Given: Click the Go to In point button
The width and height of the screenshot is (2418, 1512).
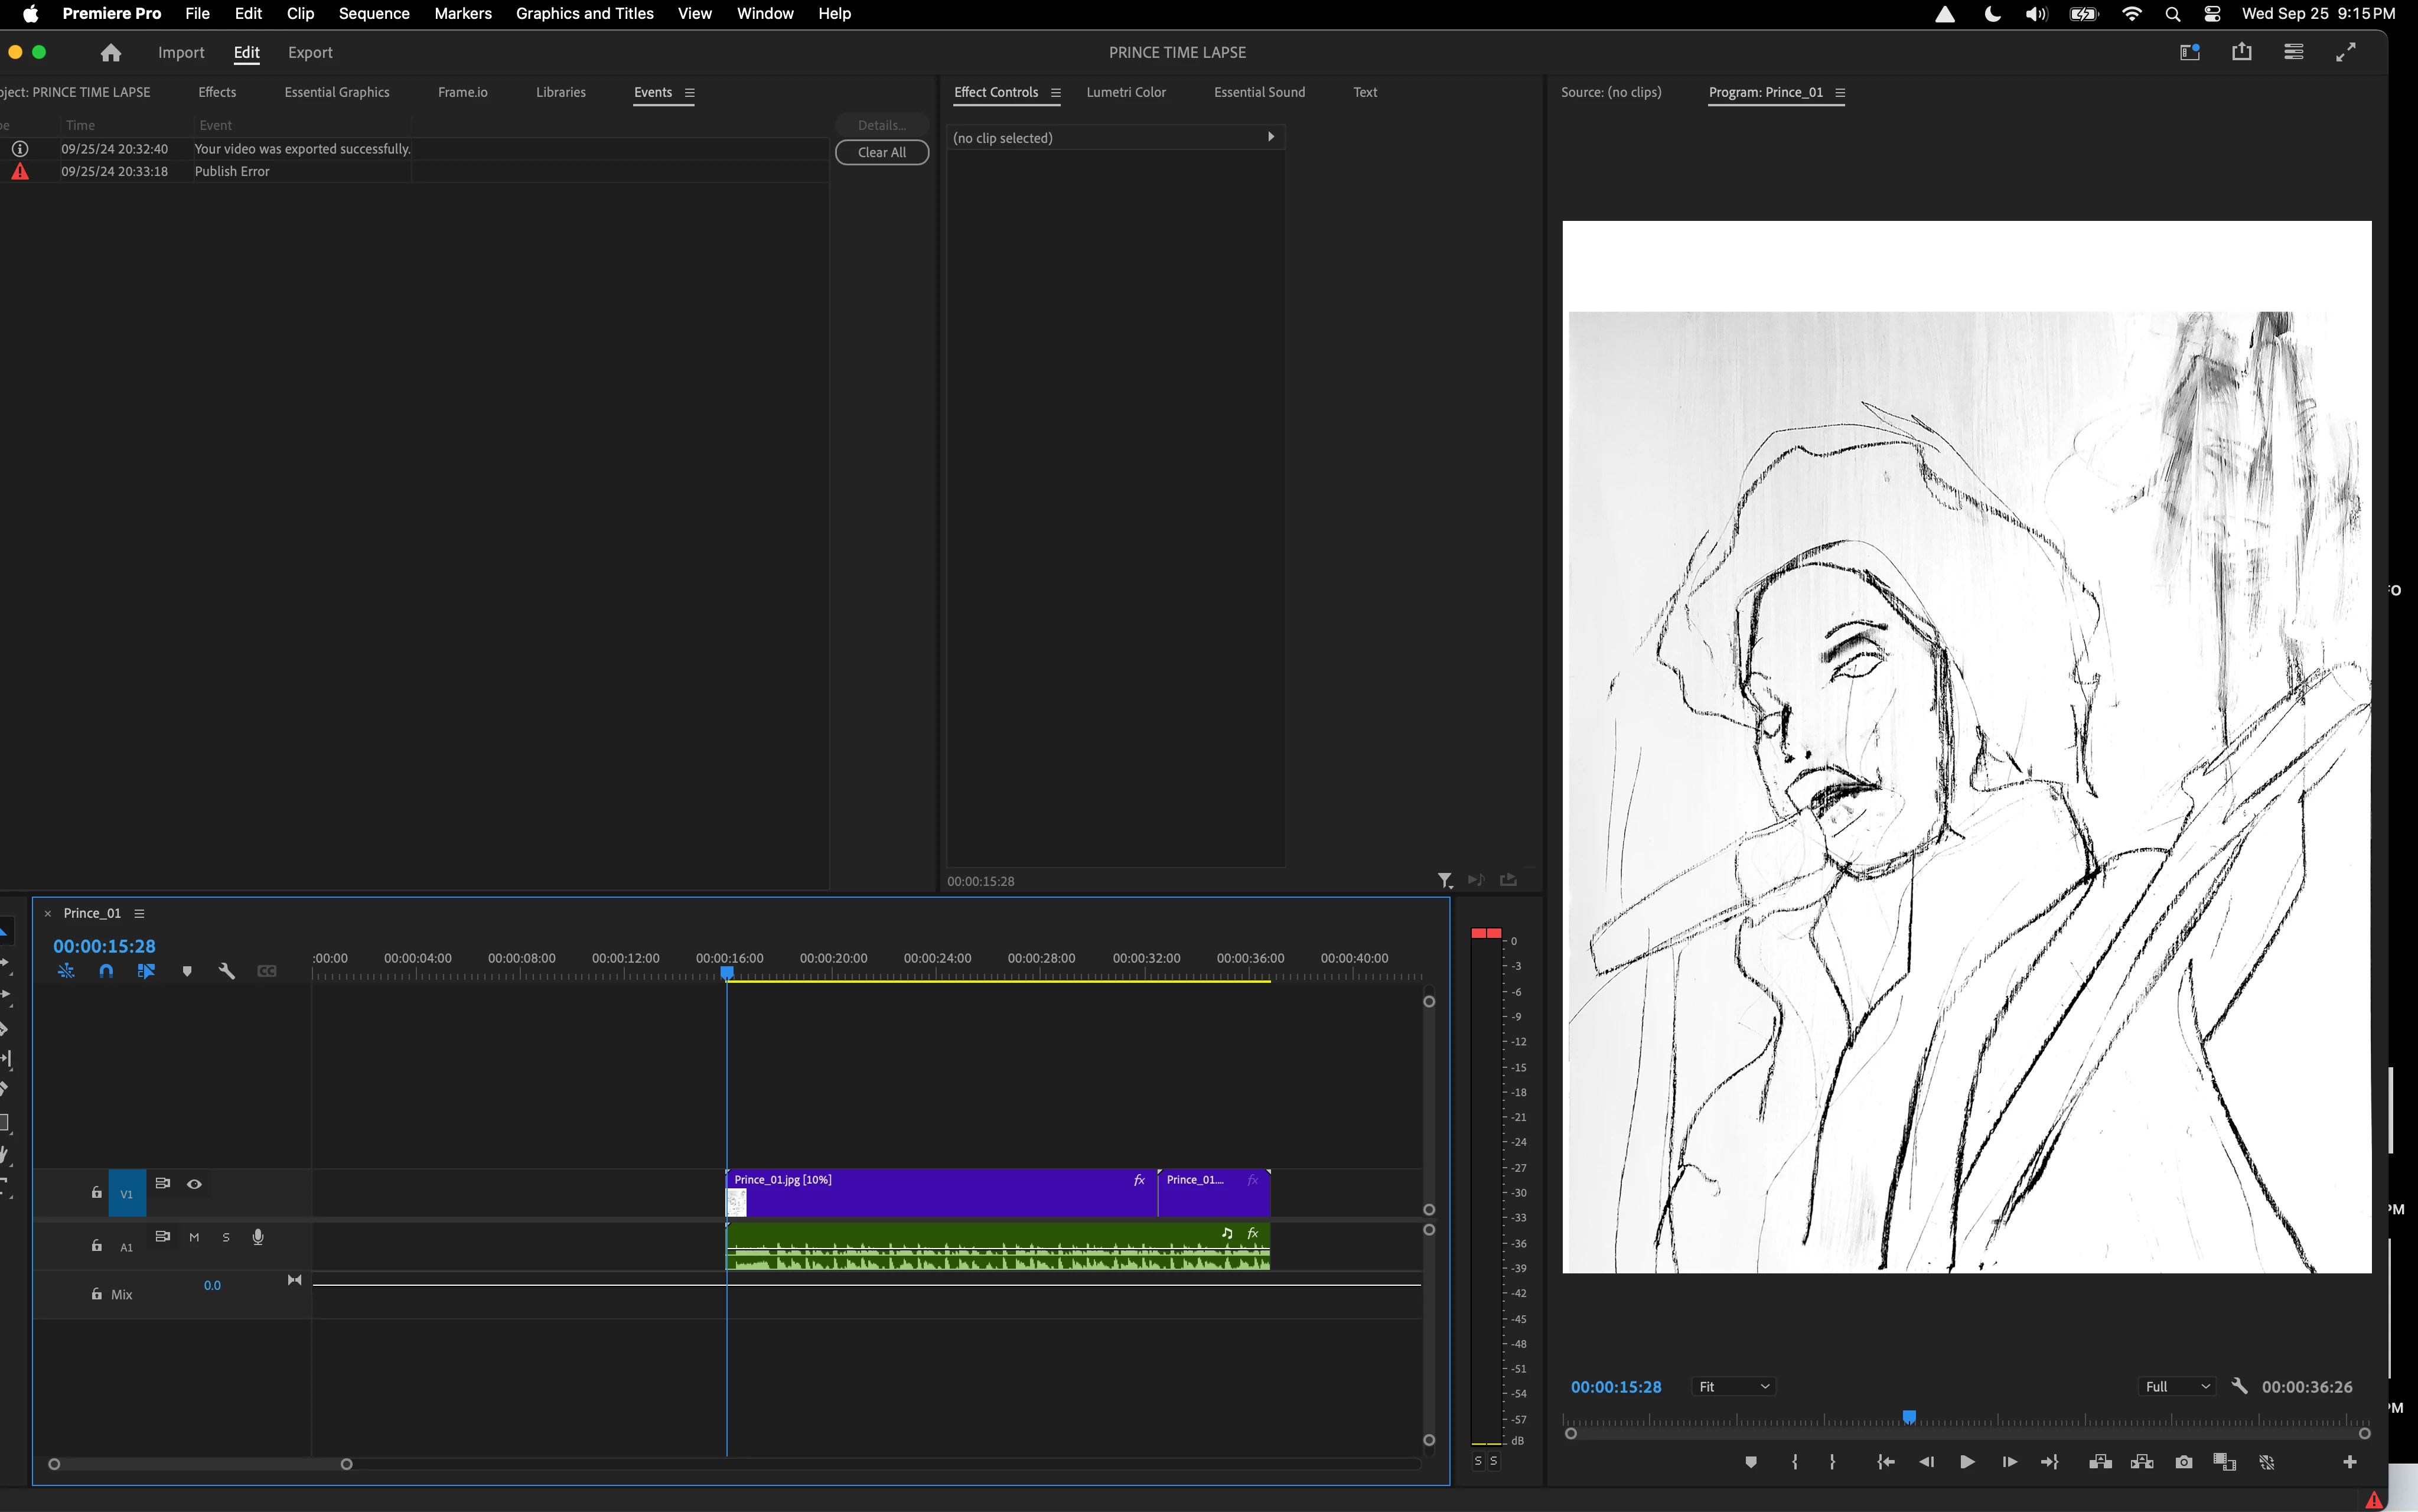Looking at the screenshot, I should click(x=1886, y=1462).
